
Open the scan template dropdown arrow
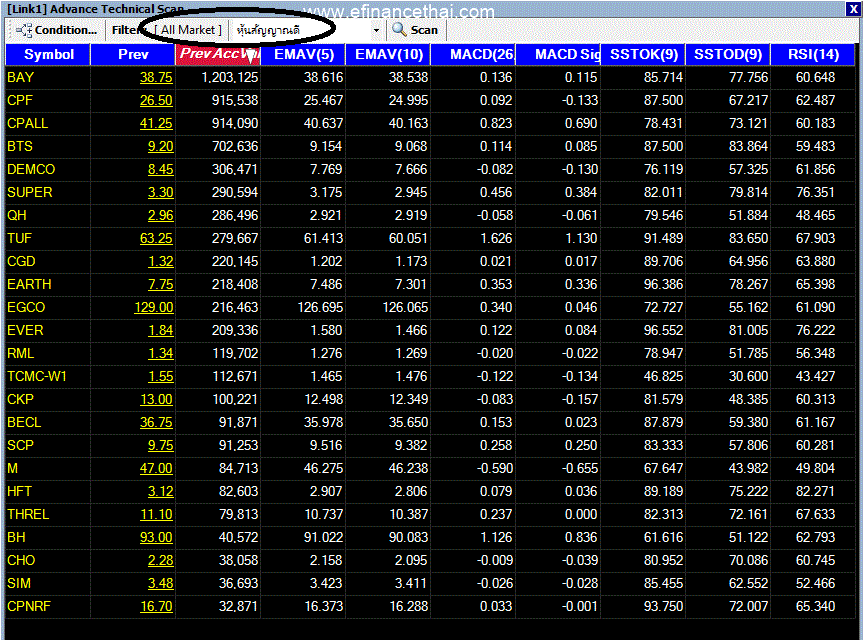[376, 30]
